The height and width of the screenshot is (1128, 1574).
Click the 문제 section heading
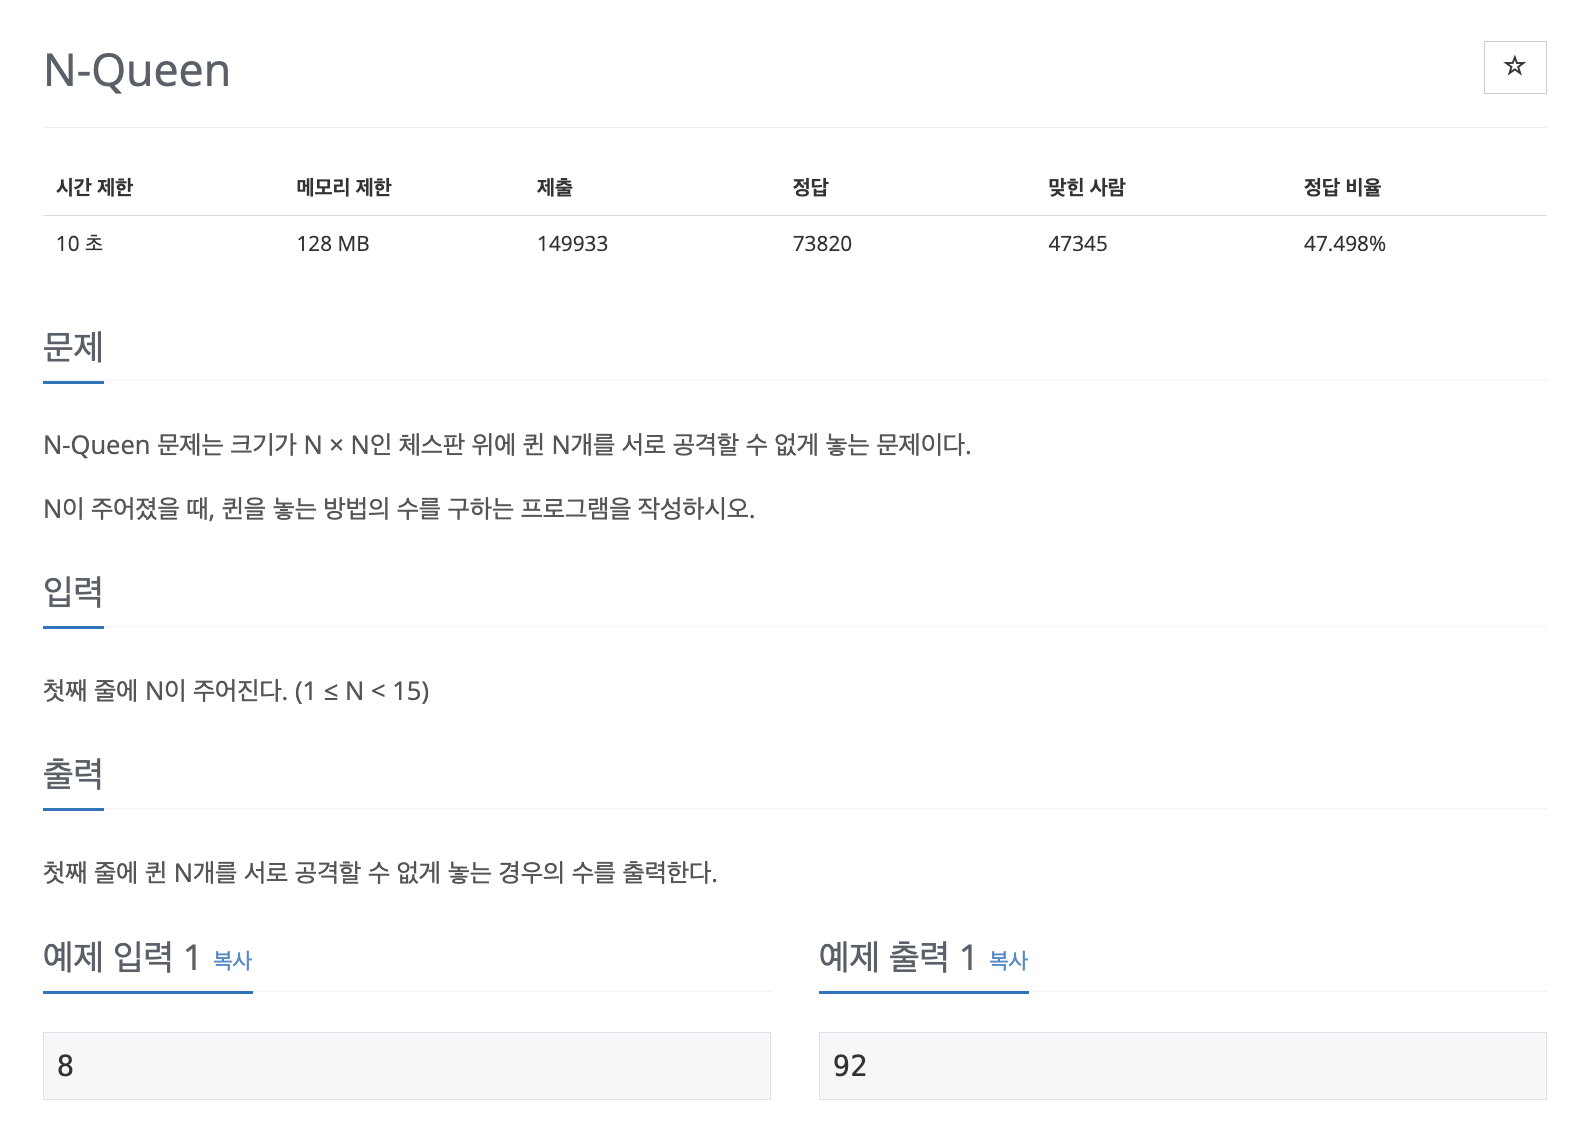(x=73, y=348)
